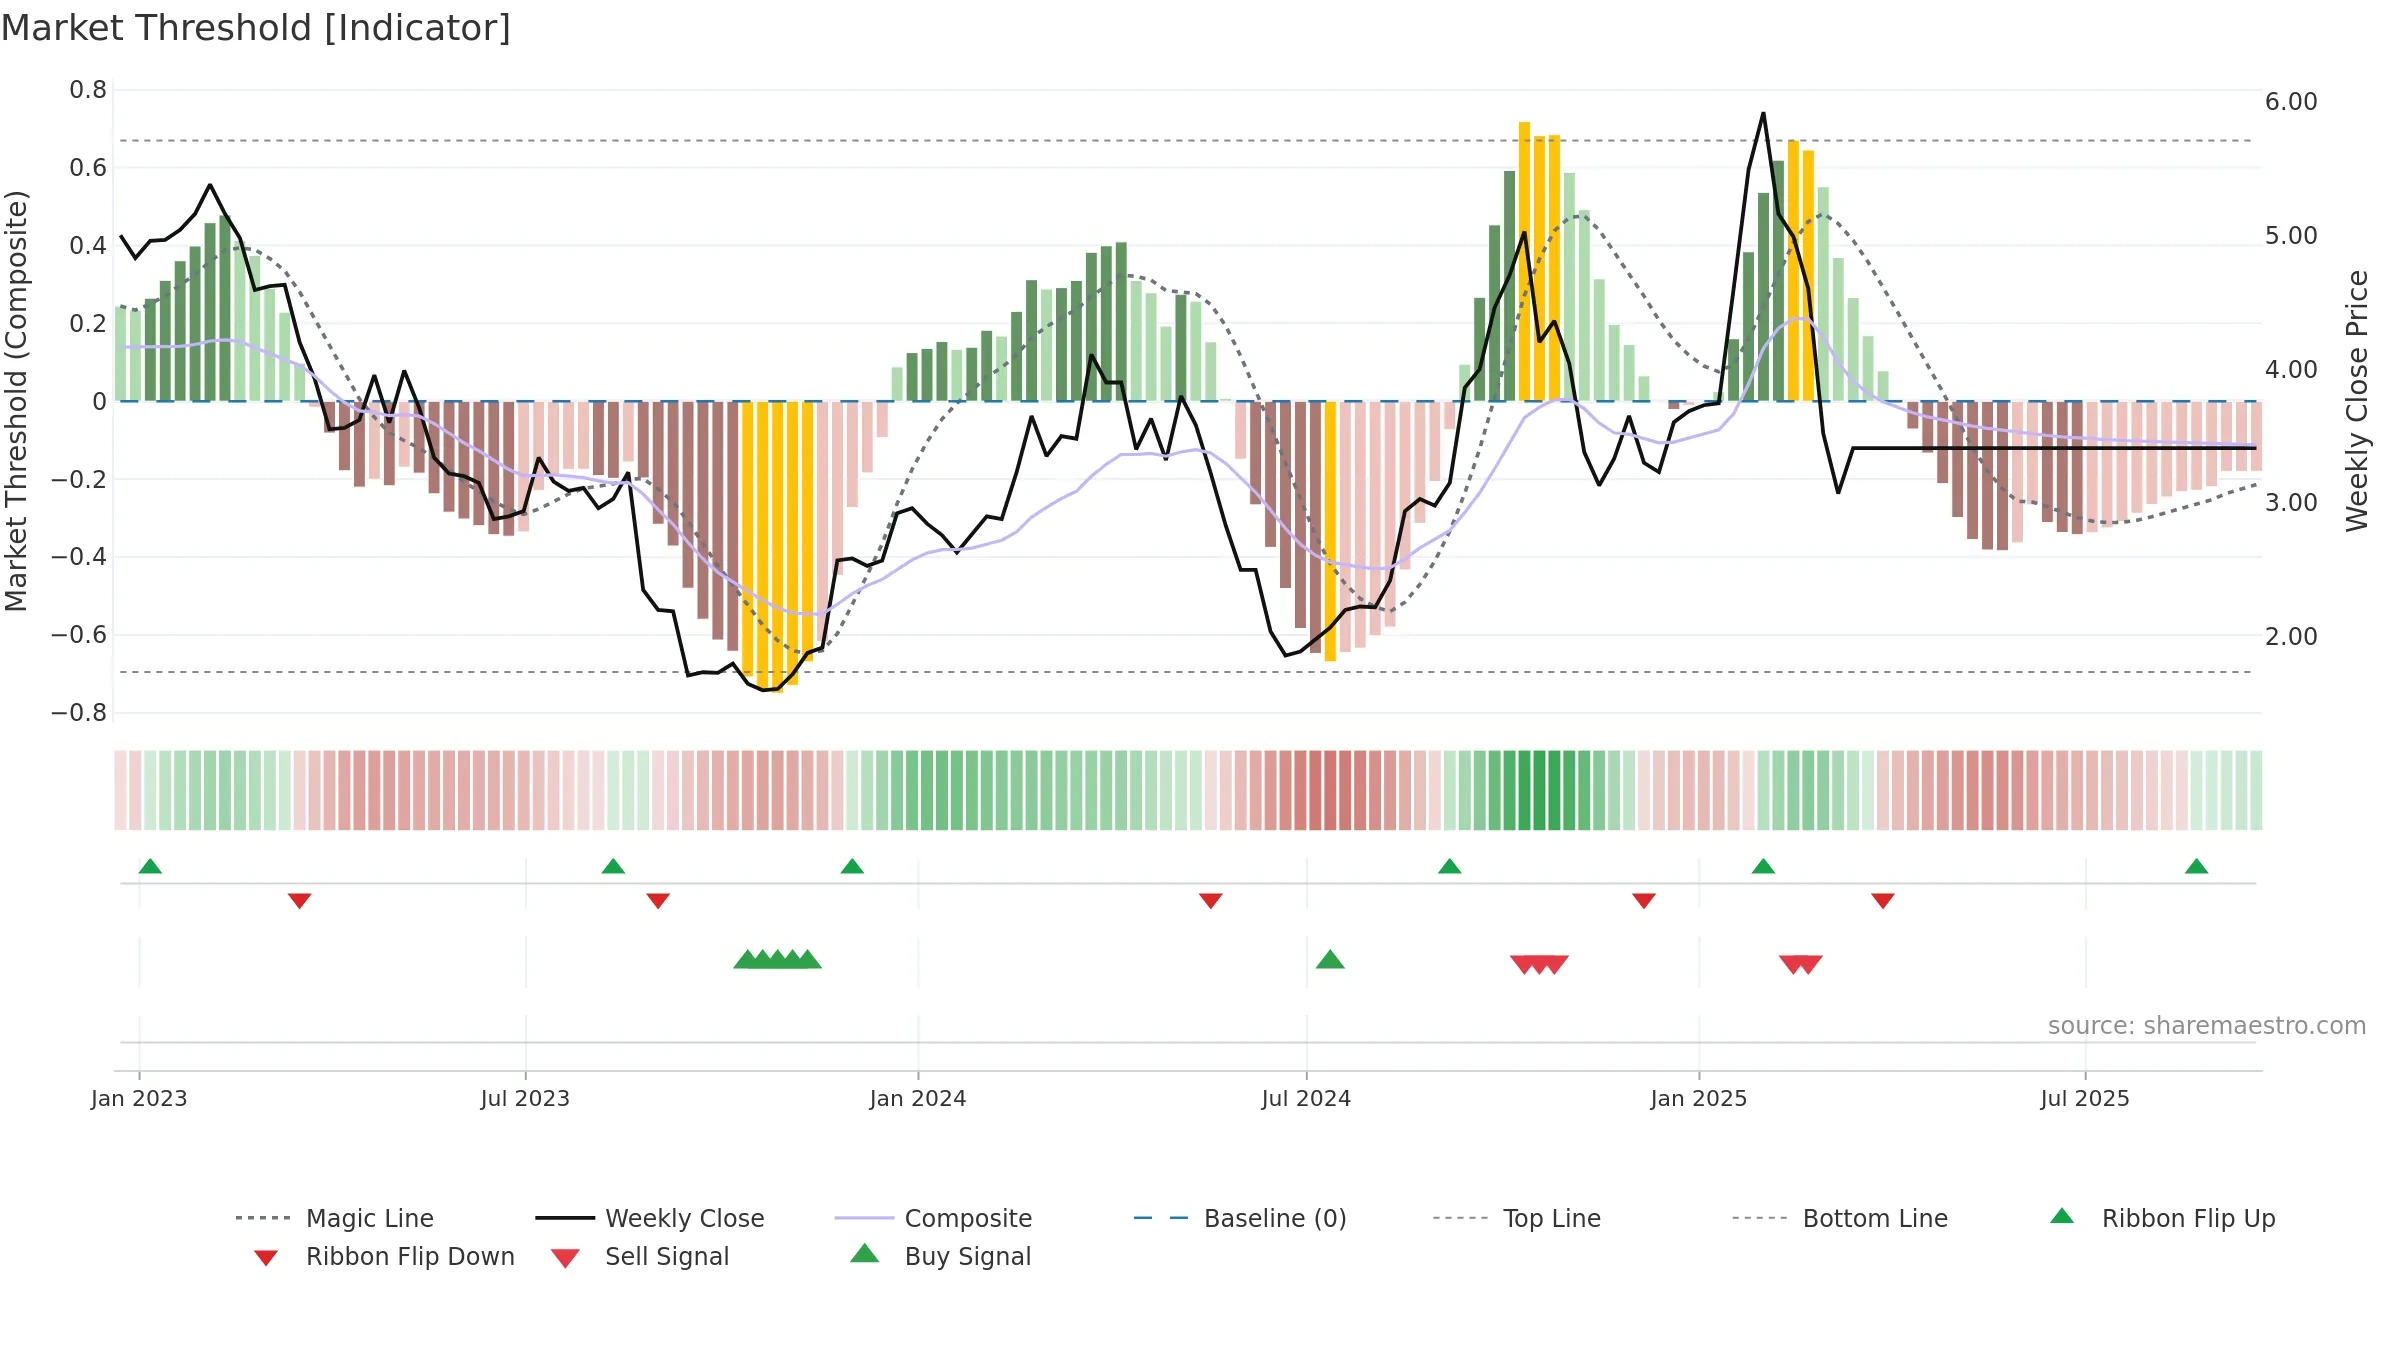Click the 0.8 left axis tick label
Viewport: 2400px width, 1350px height.
[88, 90]
